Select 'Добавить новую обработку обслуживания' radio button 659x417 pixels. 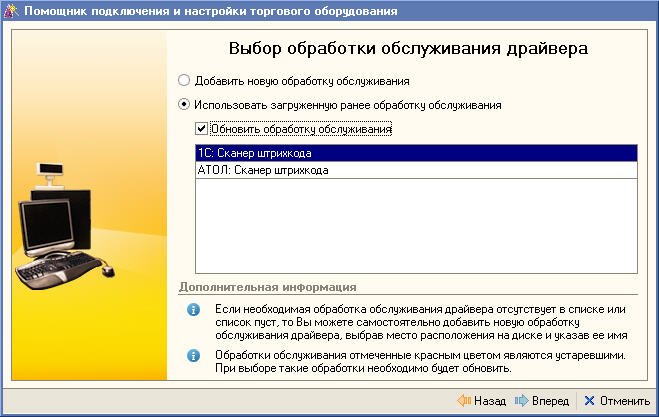184,80
